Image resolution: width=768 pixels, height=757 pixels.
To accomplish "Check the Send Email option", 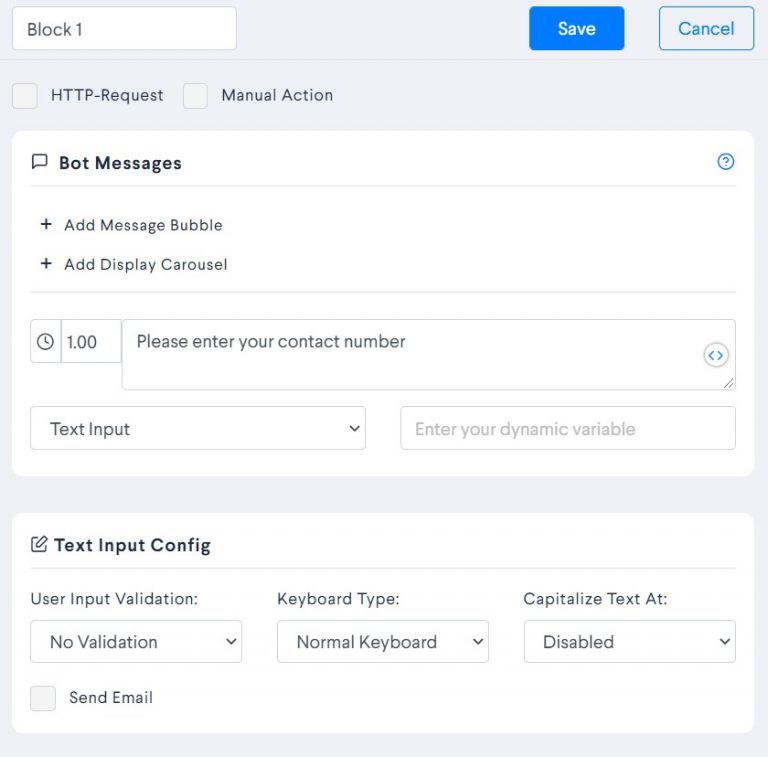I will (x=43, y=698).
